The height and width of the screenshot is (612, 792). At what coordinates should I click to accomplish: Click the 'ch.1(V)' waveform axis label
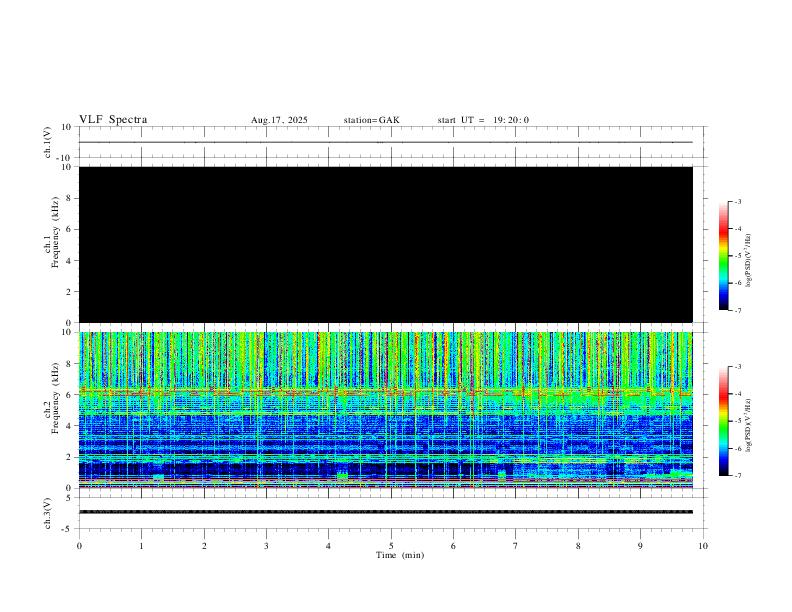click(x=48, y=142)
